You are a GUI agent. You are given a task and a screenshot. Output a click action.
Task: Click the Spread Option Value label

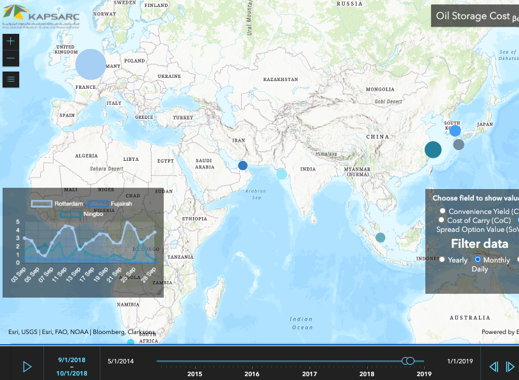[x=477, y=229]
